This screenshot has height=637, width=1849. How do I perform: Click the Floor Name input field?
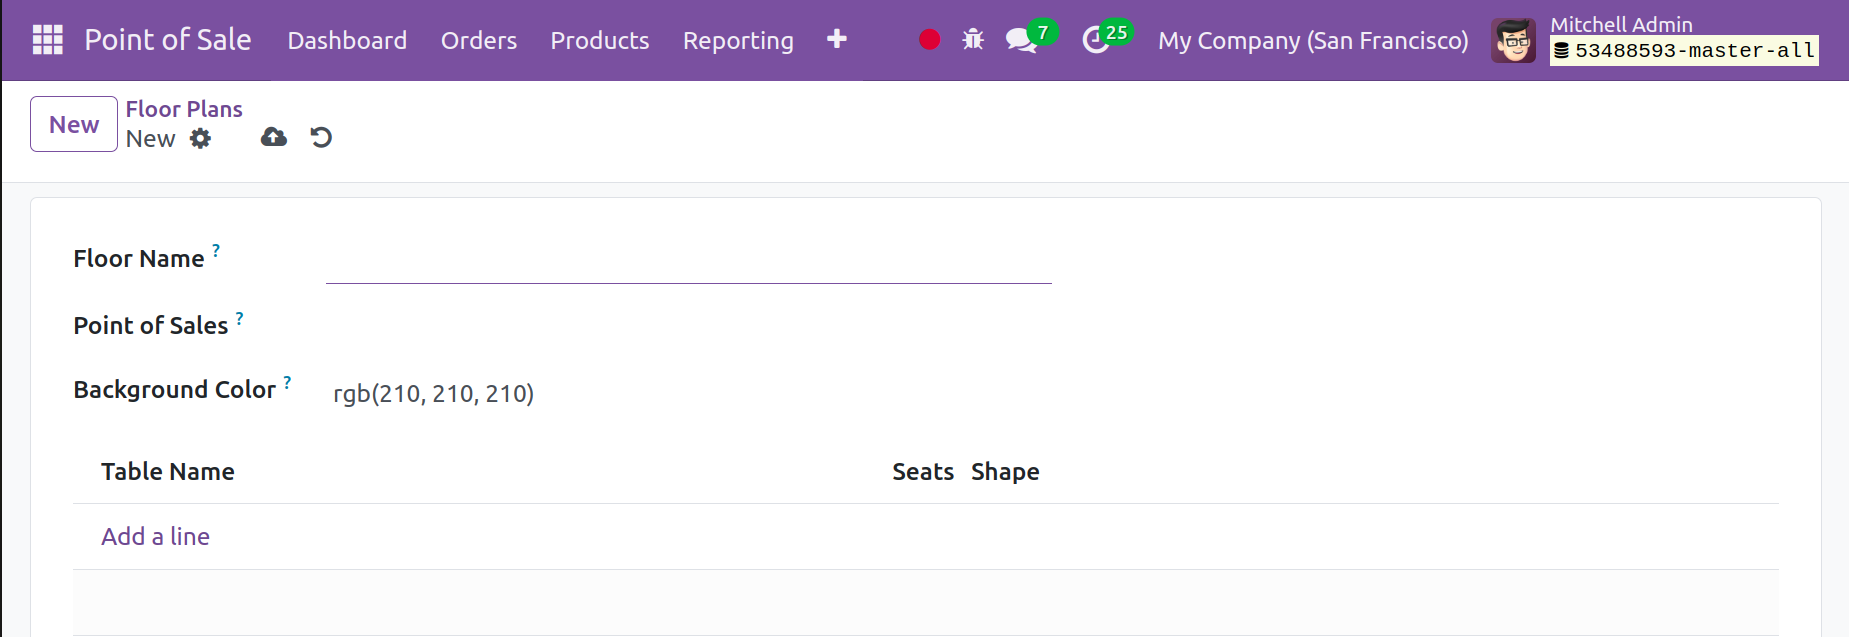(688, 264)
